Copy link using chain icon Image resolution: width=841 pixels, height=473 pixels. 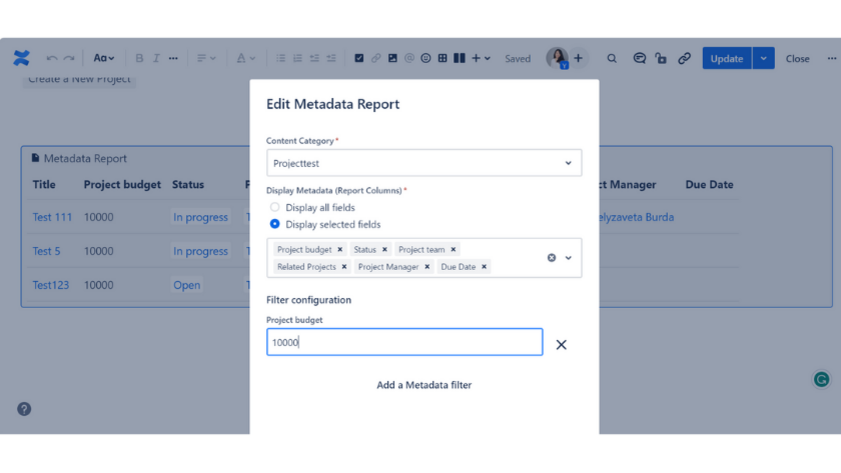[684, 58]
